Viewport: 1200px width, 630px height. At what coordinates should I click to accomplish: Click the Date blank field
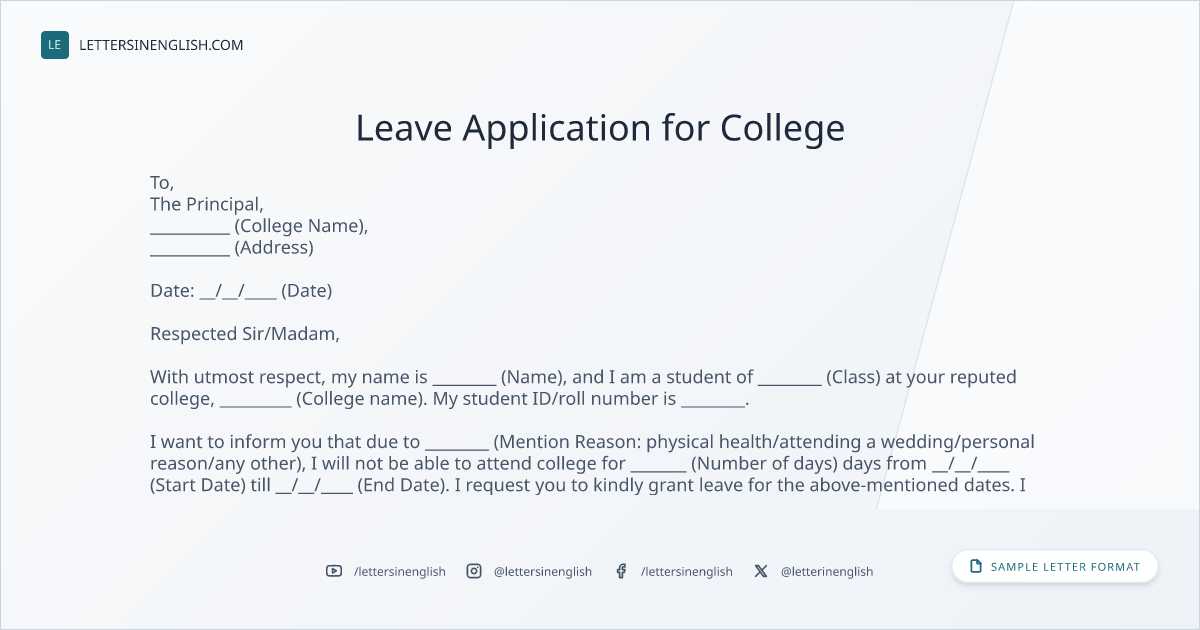coord(238,291)
